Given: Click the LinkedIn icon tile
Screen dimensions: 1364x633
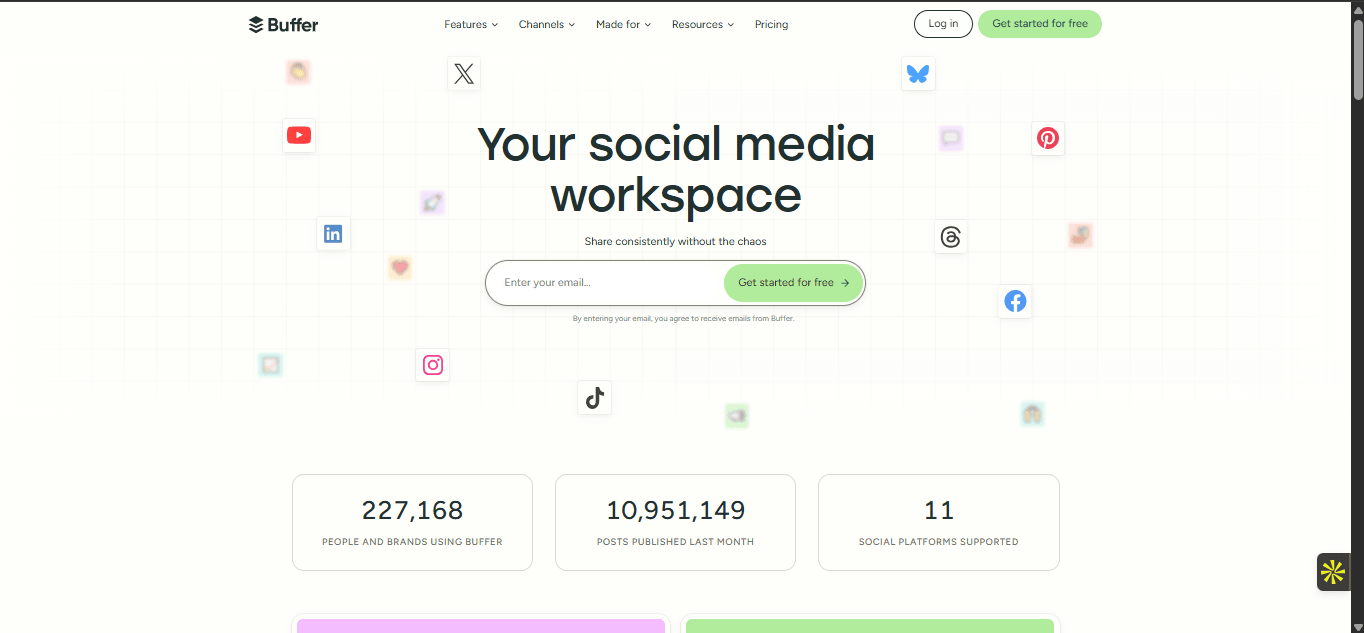Looking at the screenshot, I should (333, 234).
